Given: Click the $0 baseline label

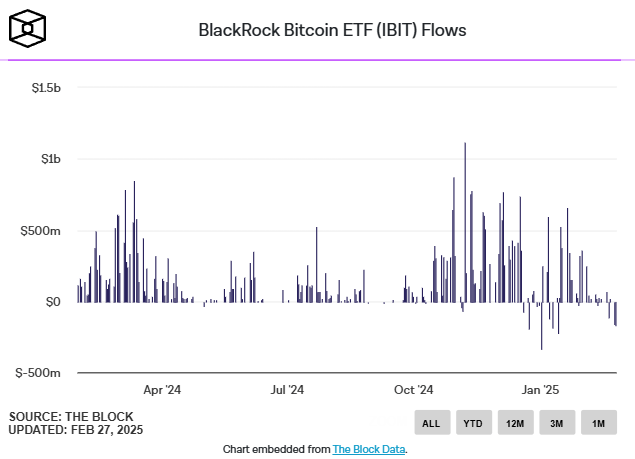Looking at the screenshot, I should [x=51, y=302].
